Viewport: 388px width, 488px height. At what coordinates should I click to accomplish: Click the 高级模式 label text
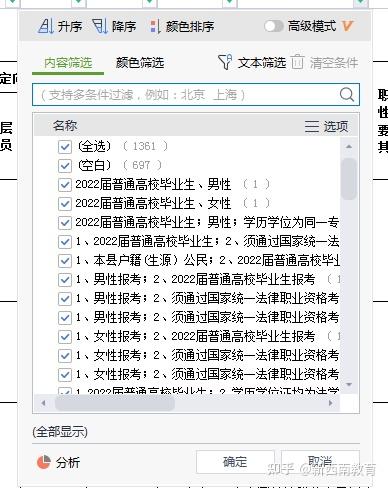pos(312,26)
